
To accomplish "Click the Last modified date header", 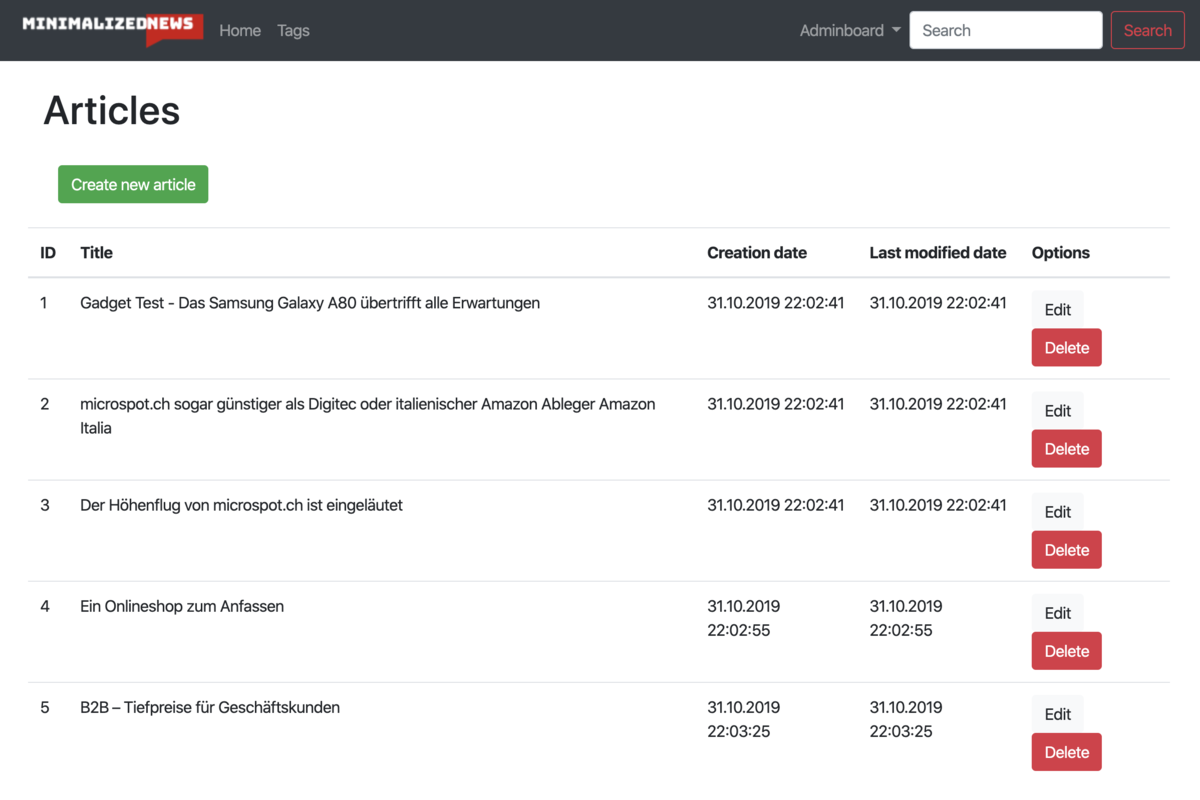I will (937, 253).
